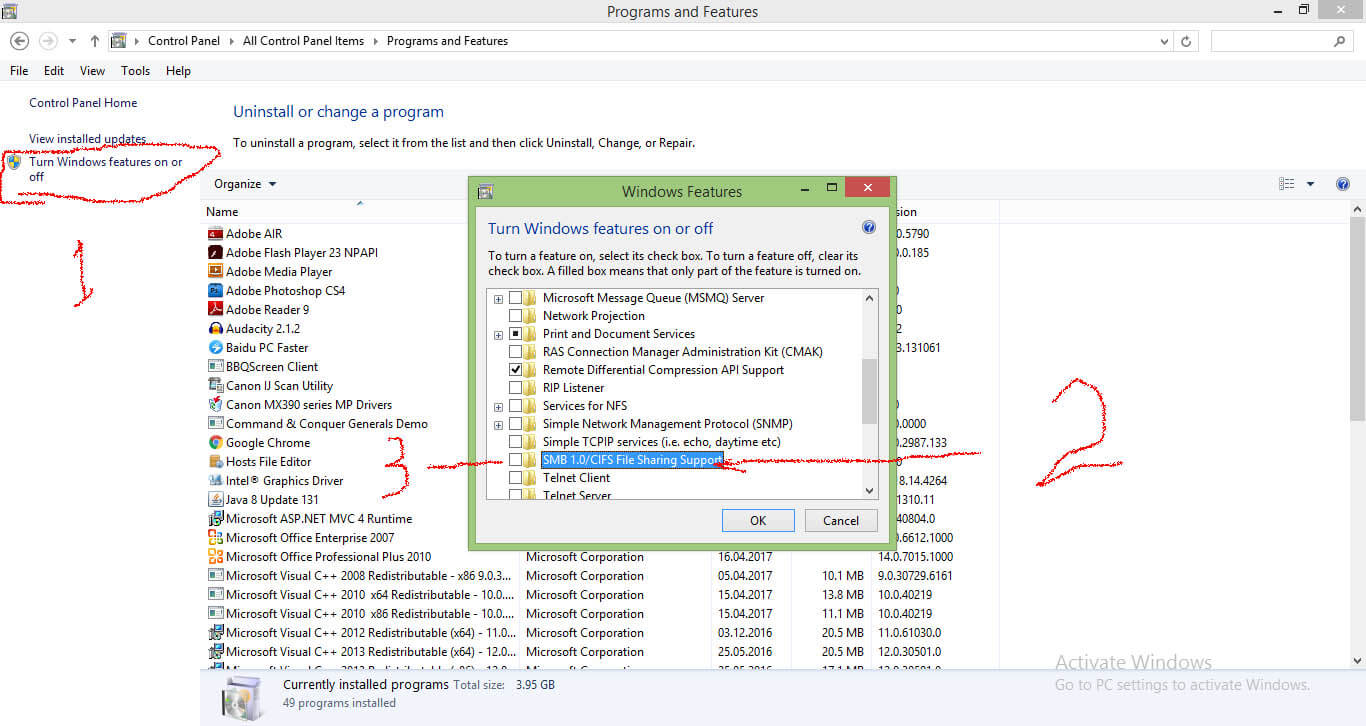1366x726 pixels.
Task: Enable the Telnet Client checkbox
Action: click(x=516, y=478)
